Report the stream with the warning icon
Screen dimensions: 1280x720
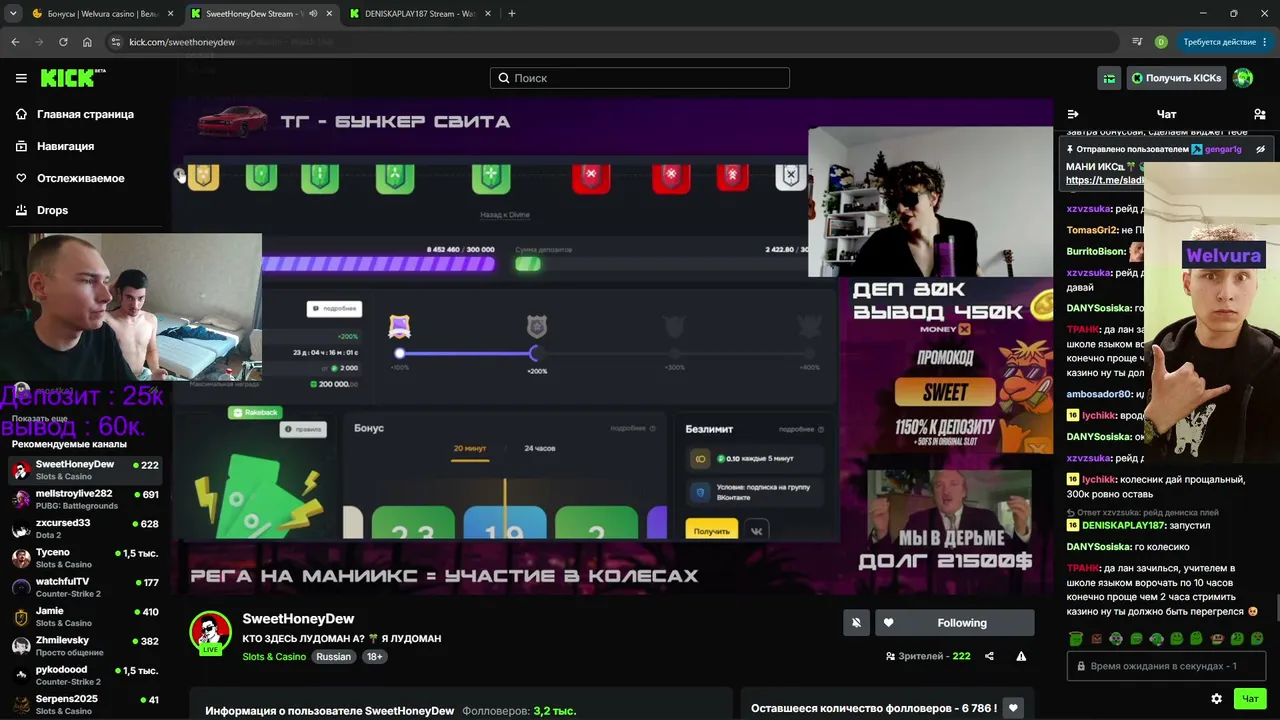(1021, 656)
